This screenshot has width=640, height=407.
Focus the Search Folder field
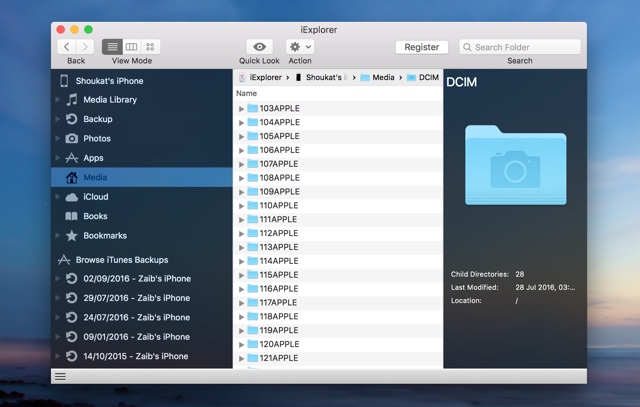520,47
